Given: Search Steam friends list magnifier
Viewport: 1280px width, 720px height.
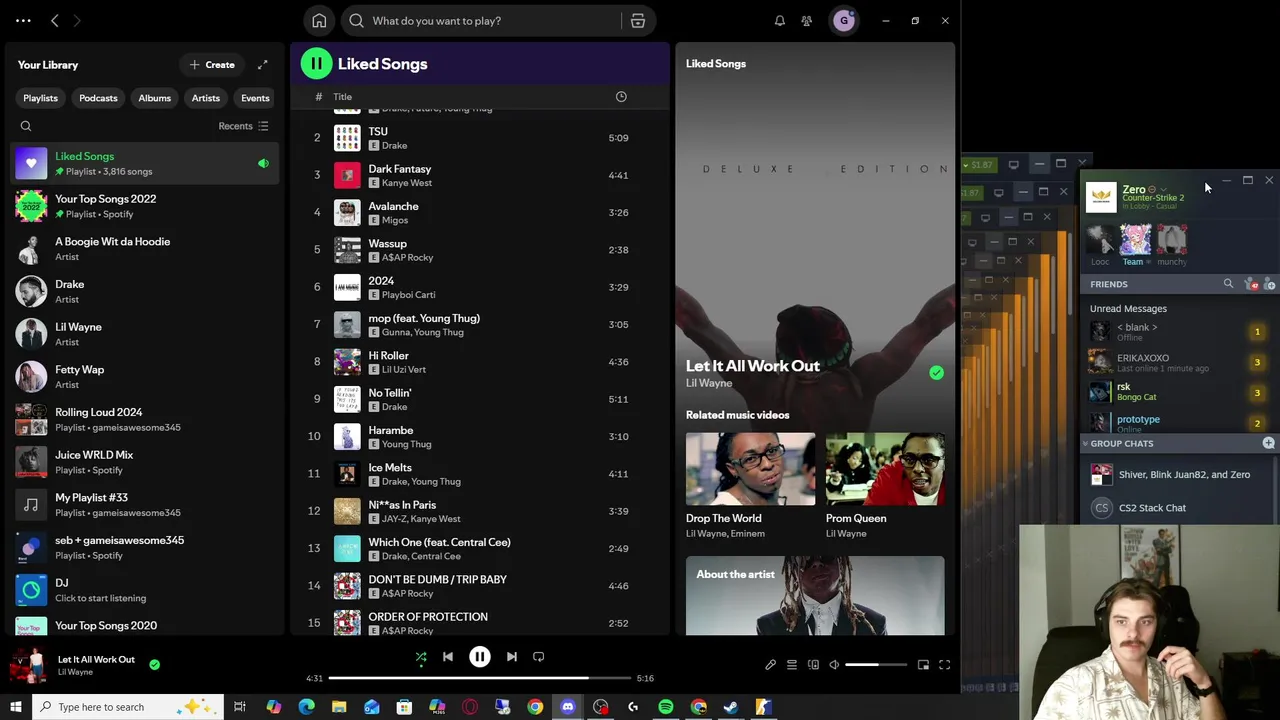Looking at the screenshot, I should [x=1228, y=284].
